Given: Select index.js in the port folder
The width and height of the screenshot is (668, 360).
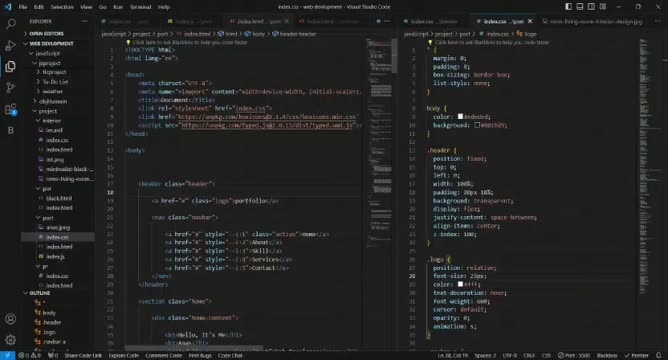Looking at the screenshot, I should (55, 256).
